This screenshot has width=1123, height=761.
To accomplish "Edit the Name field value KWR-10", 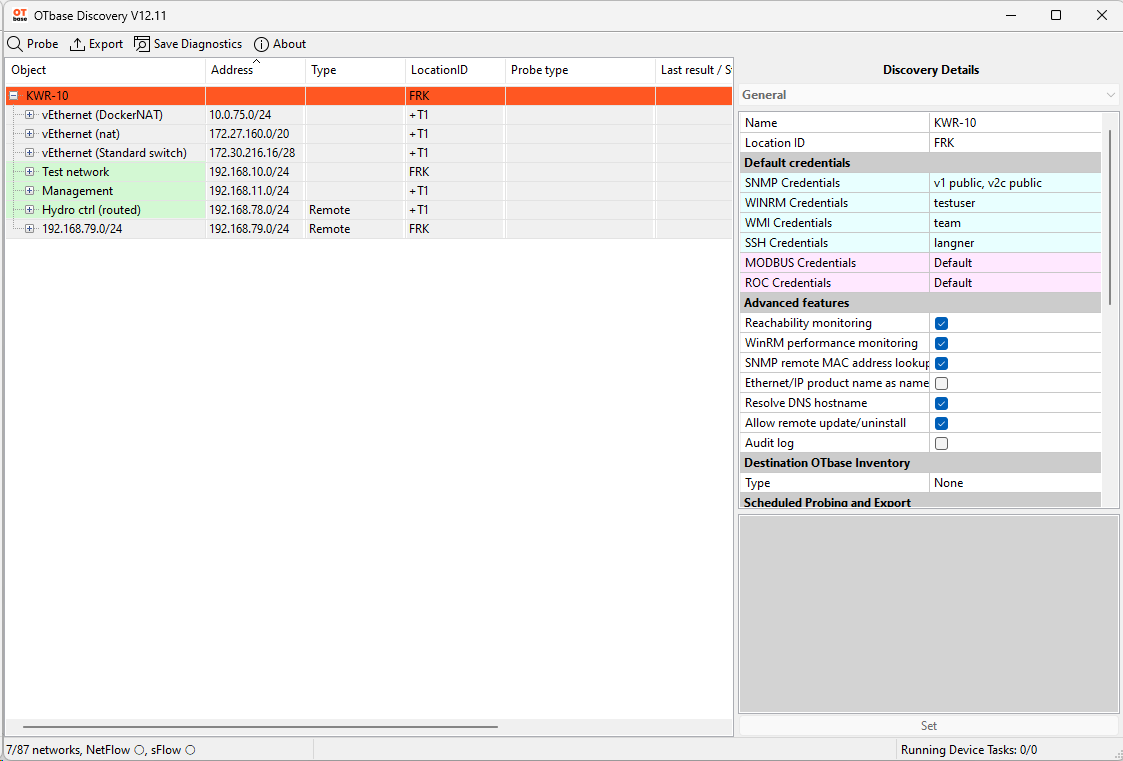I will coord(1015,122).
